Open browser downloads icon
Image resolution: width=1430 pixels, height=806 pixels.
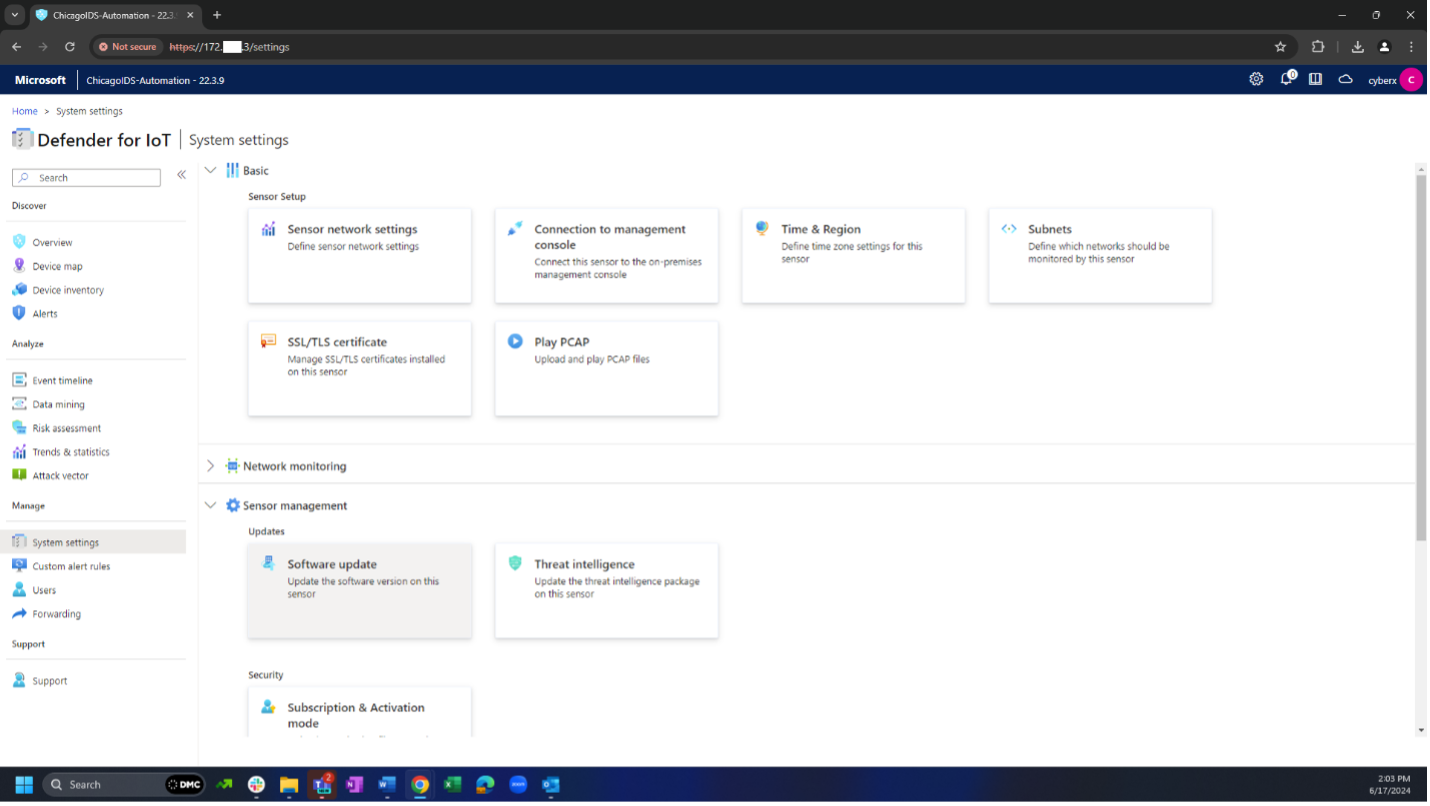click(1357, 47)
